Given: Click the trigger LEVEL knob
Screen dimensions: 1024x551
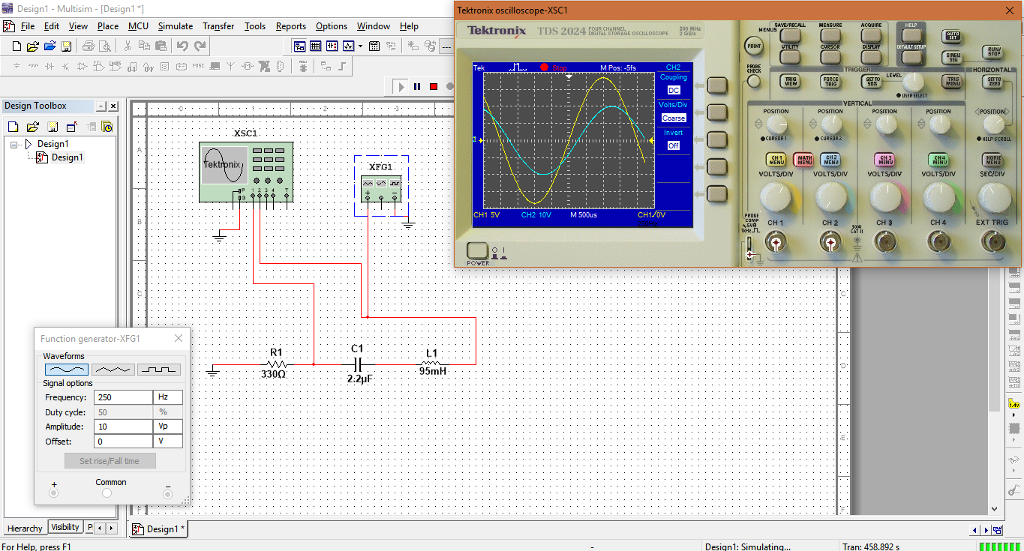Looking at the screenshot, I should coord(913,82).
